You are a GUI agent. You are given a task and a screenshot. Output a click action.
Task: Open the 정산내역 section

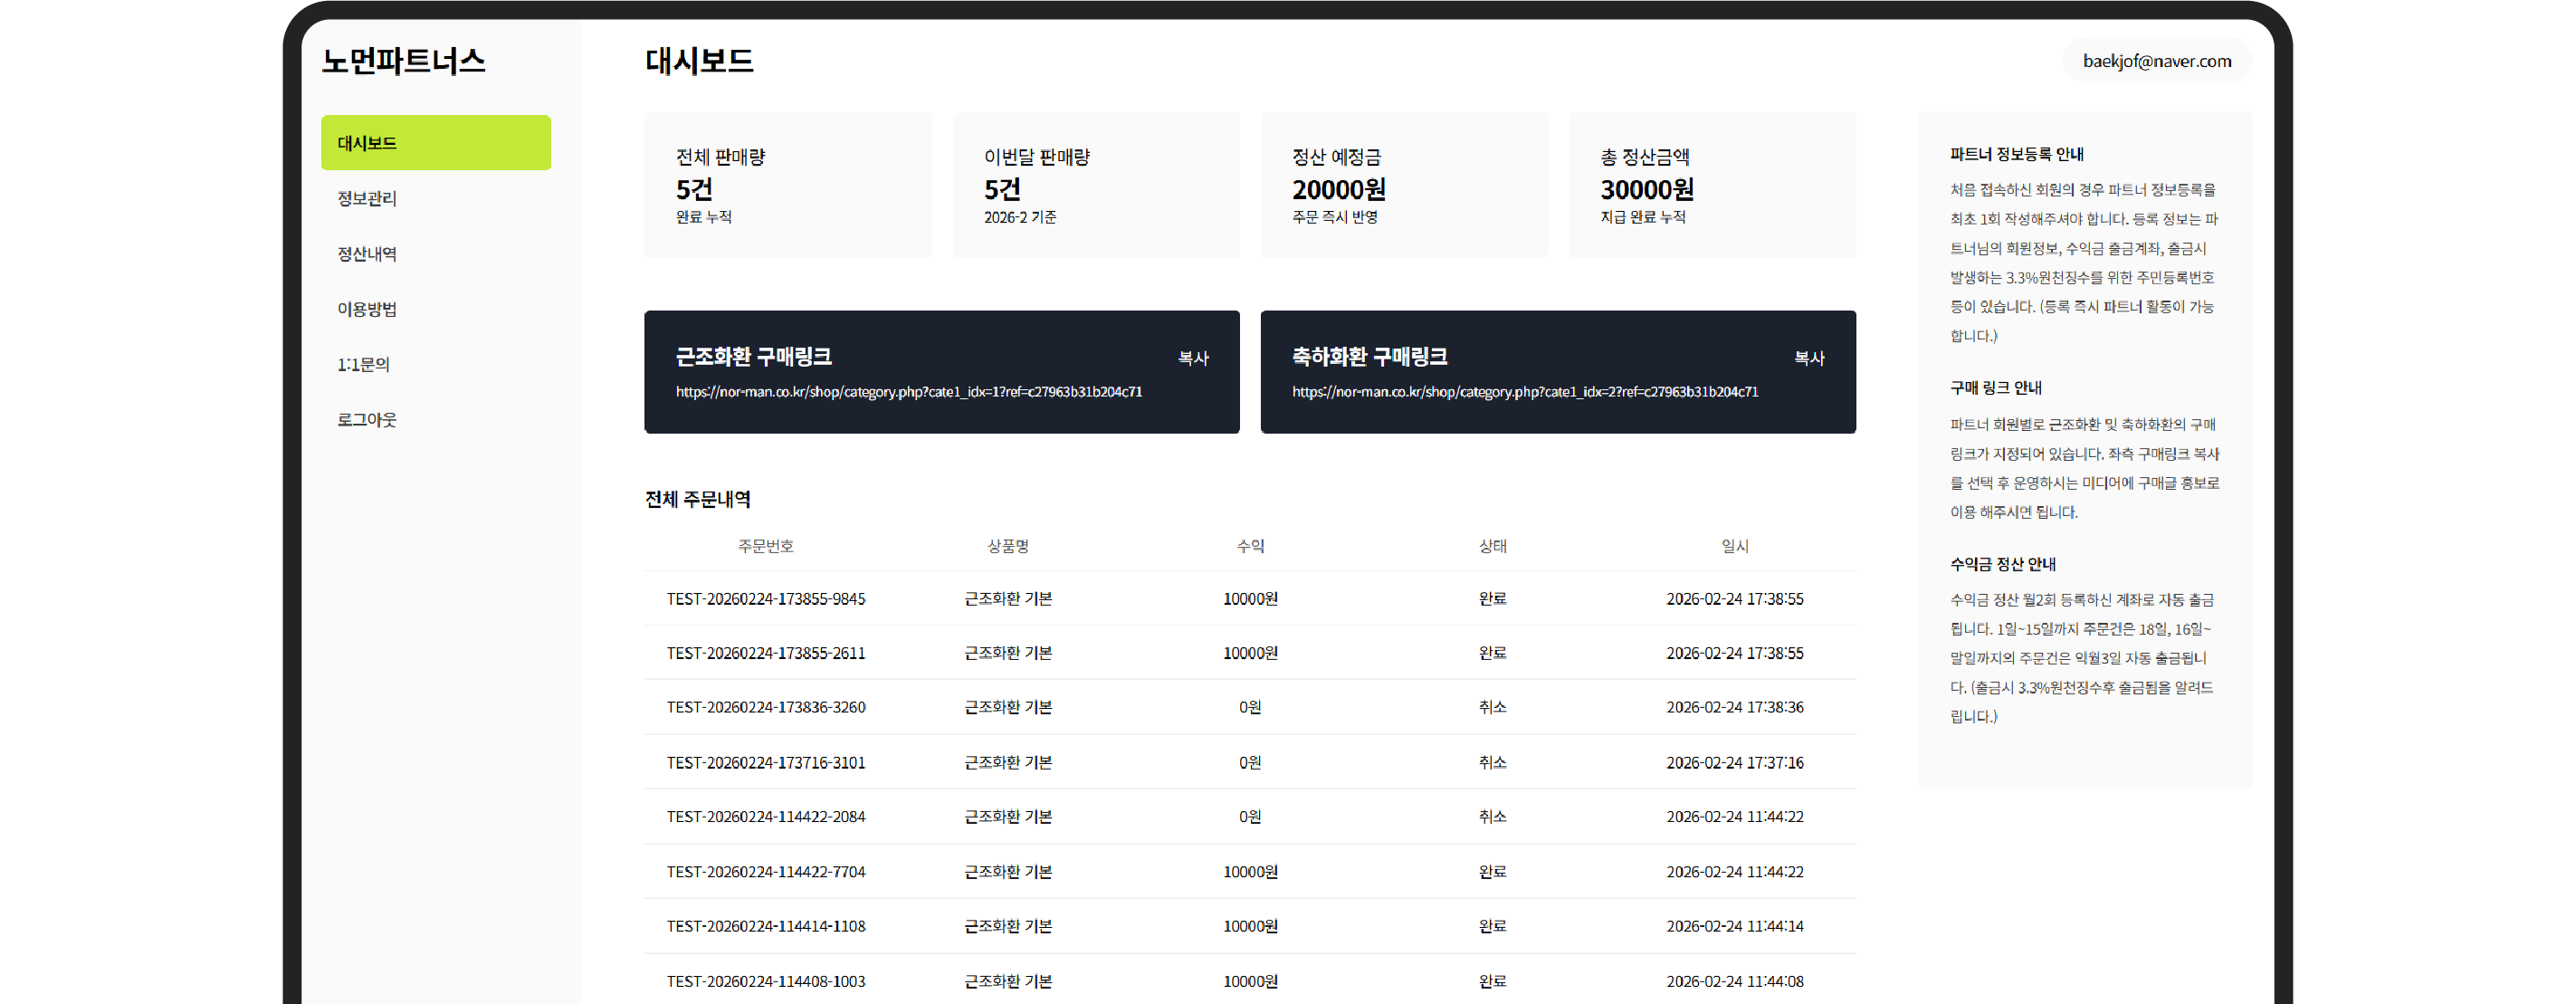click(x=367, y=253)
